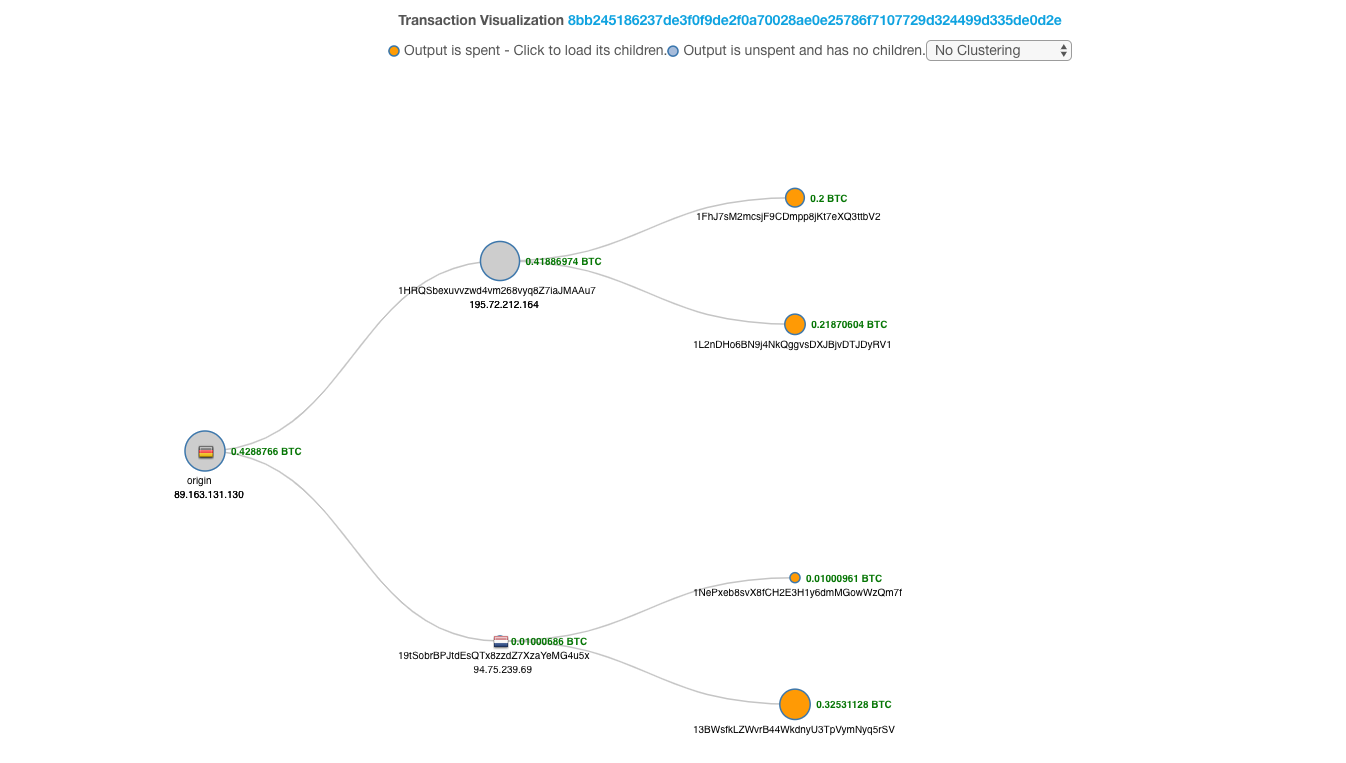Open the transaction hash link 8bb245186237…
Image resolution: width=1346 pixels, height=763 pixels.
coord(814,20)
